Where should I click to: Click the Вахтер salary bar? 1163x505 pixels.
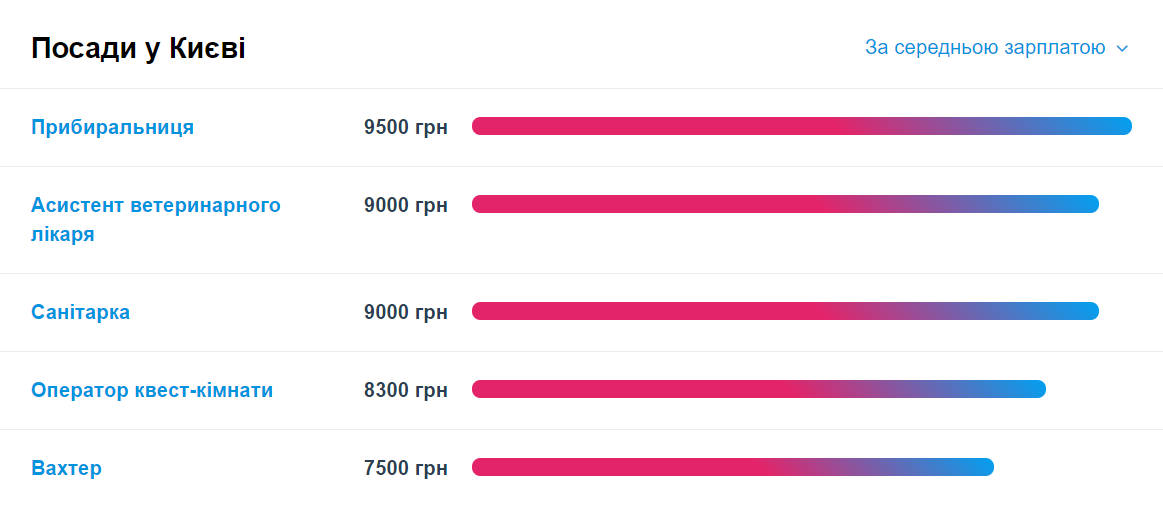pos(733,467)
